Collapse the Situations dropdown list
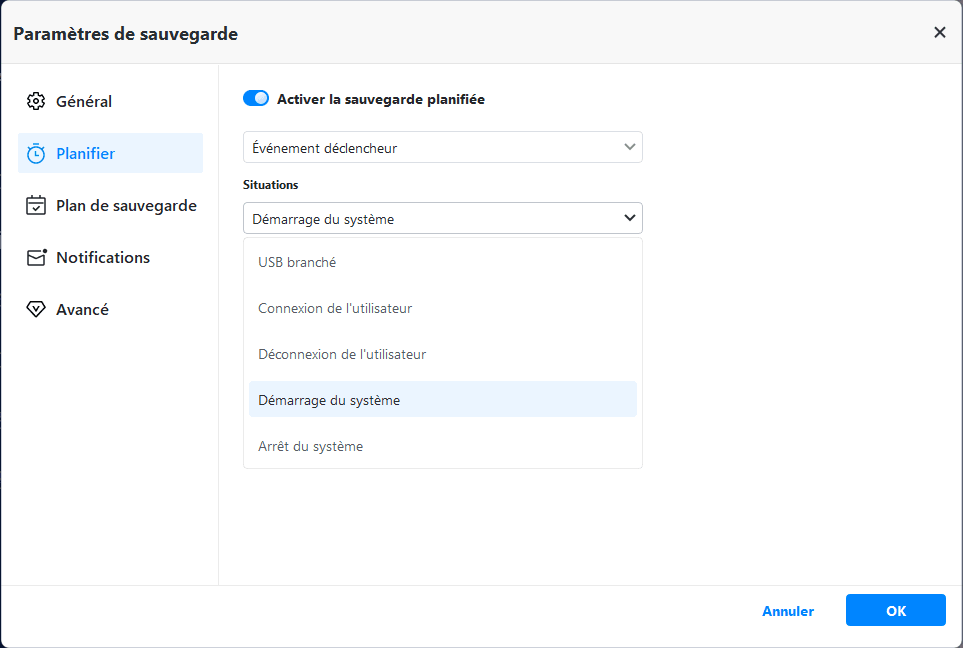This screenshot has width=963, height=648. [x=442, y=219]
